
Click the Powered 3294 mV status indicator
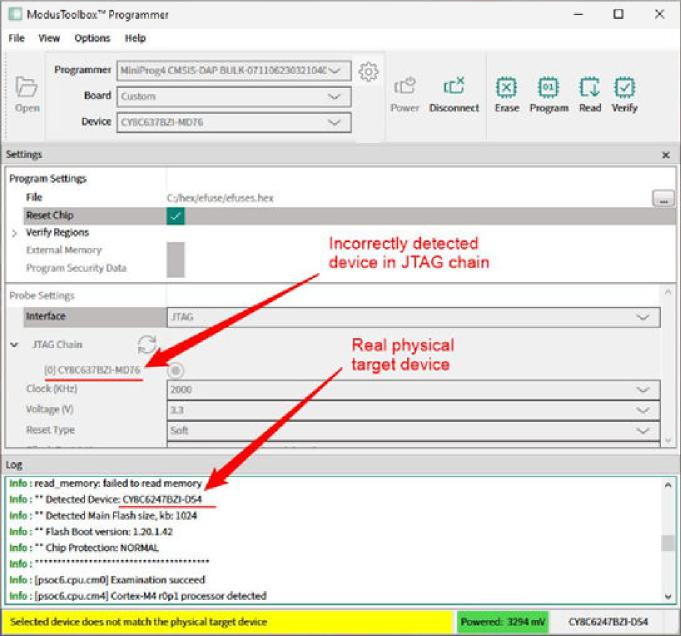click(x=502, y=622)
